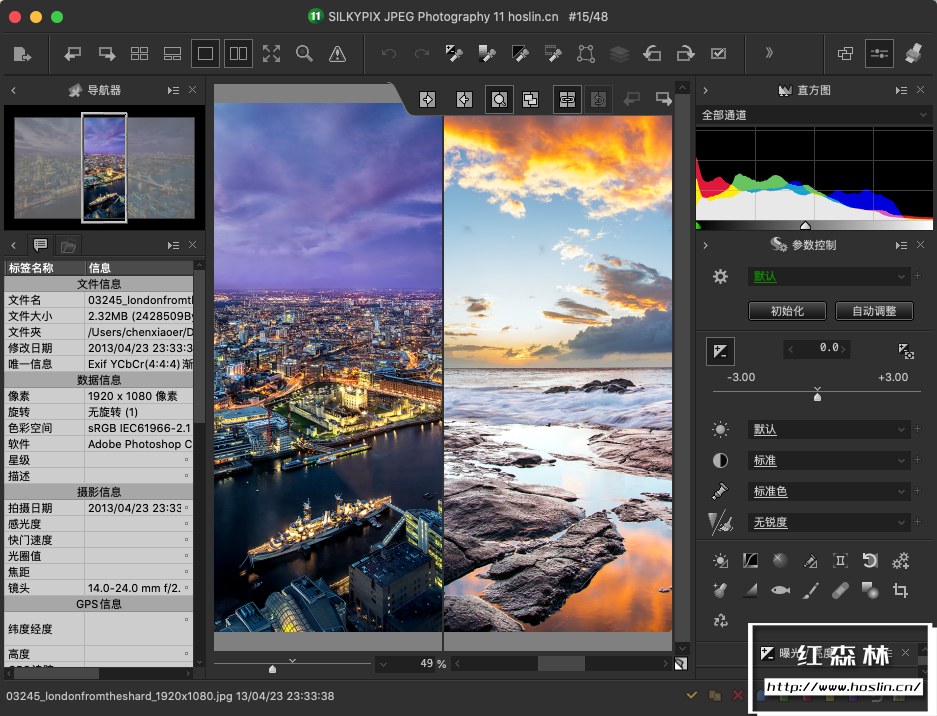
Task: Toggle side-by-side comparison view mode
Action: pos(238,54)
